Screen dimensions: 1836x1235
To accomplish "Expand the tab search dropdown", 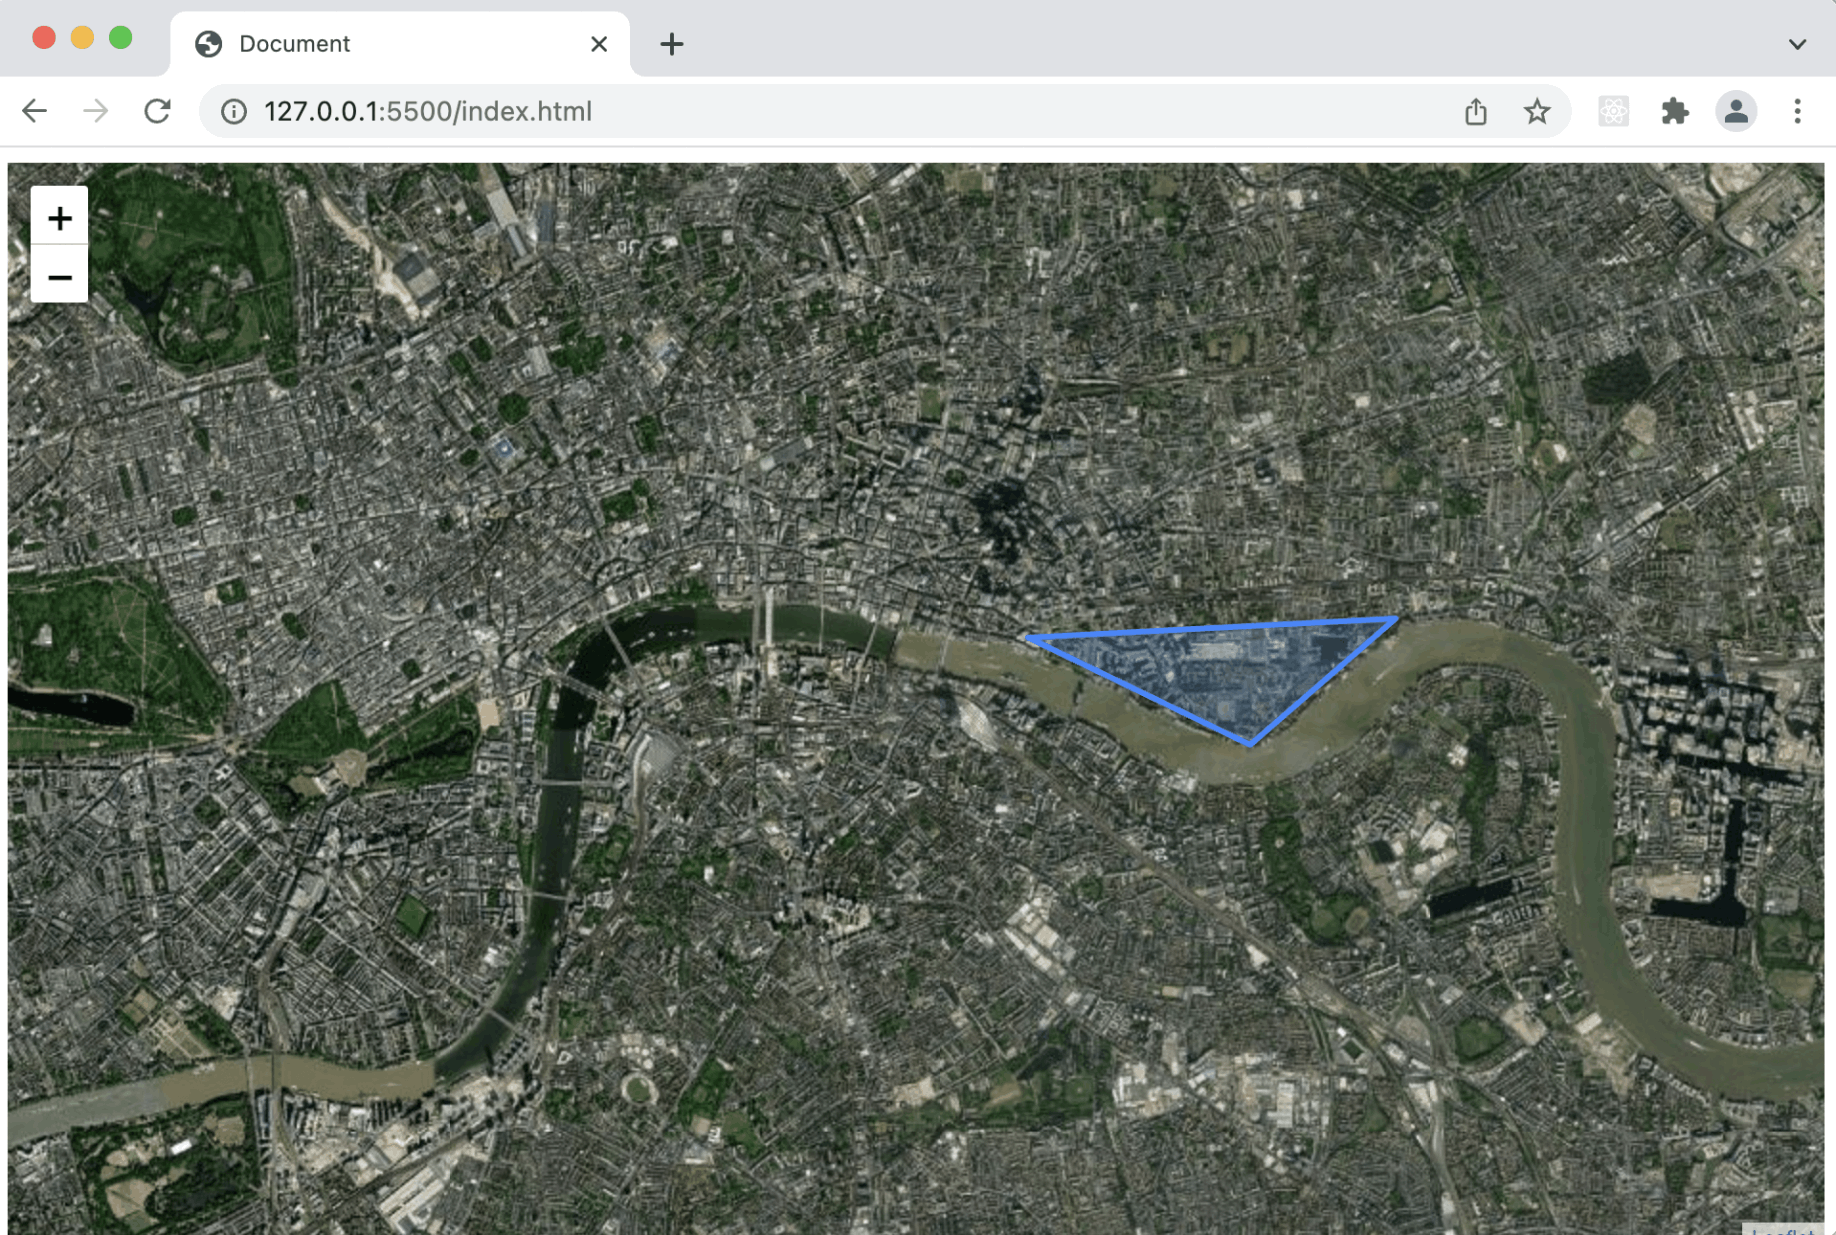I will (x=1797, y=44).
